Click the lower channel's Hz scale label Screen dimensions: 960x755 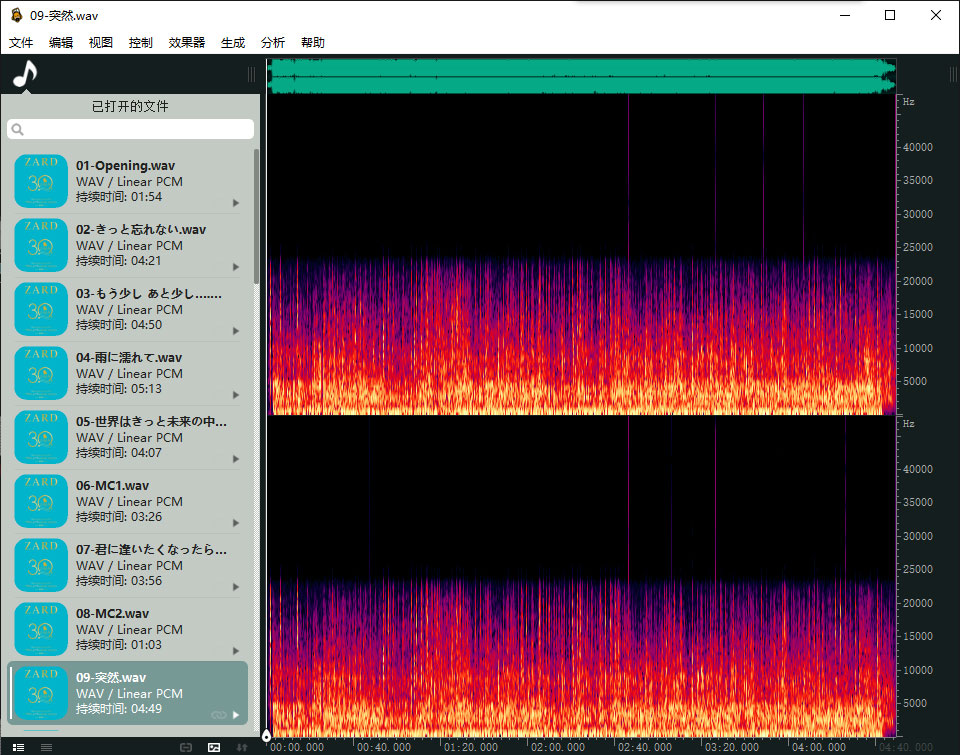point(909,424)
